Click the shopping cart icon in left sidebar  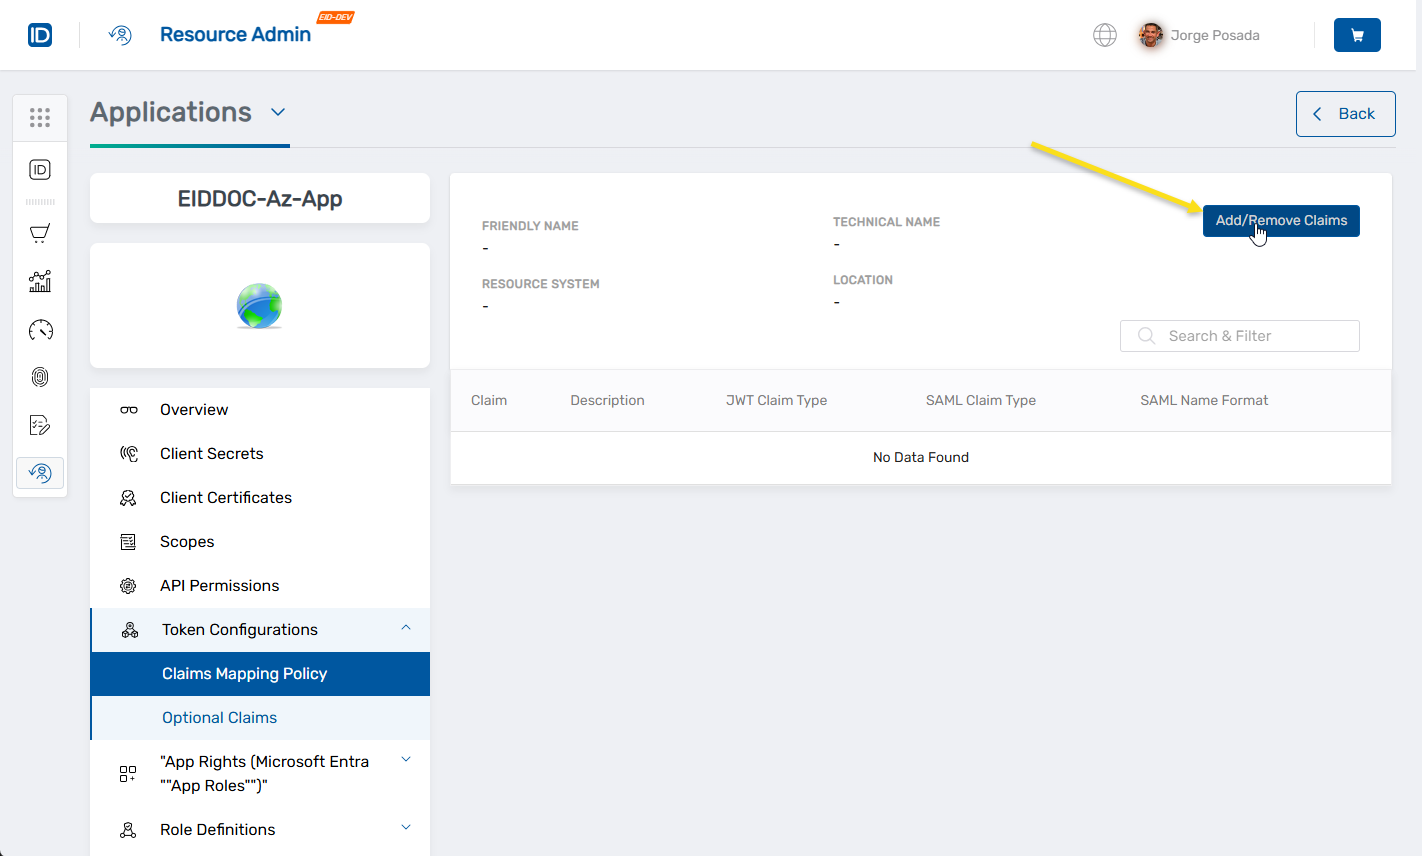[40, 234]
